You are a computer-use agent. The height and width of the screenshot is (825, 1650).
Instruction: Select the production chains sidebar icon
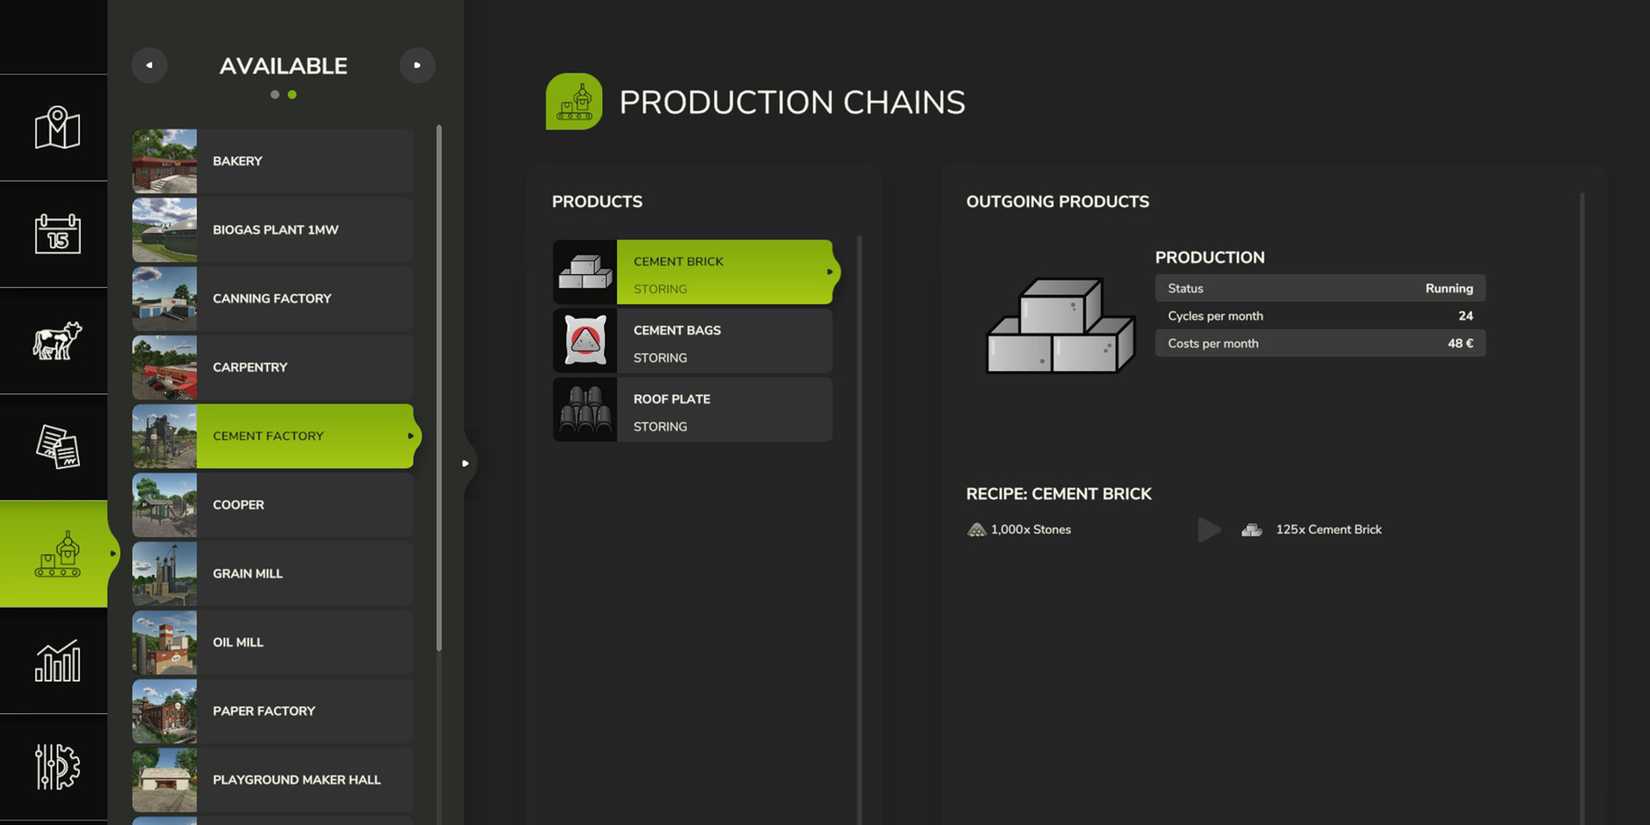(x=57, y=554)
